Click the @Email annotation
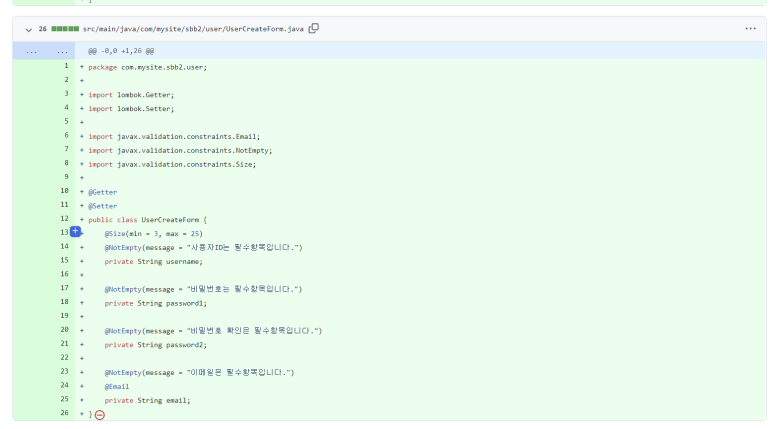 [116, 387]
